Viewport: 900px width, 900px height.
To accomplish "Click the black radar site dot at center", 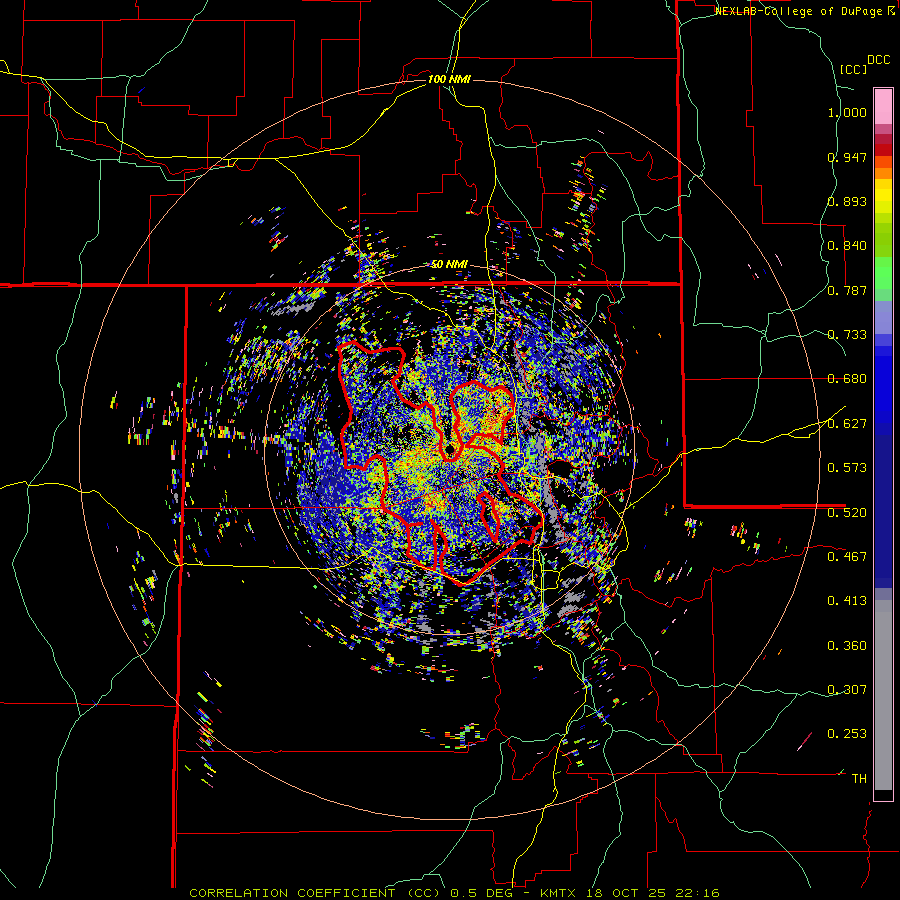I will (x=451, y=448).
